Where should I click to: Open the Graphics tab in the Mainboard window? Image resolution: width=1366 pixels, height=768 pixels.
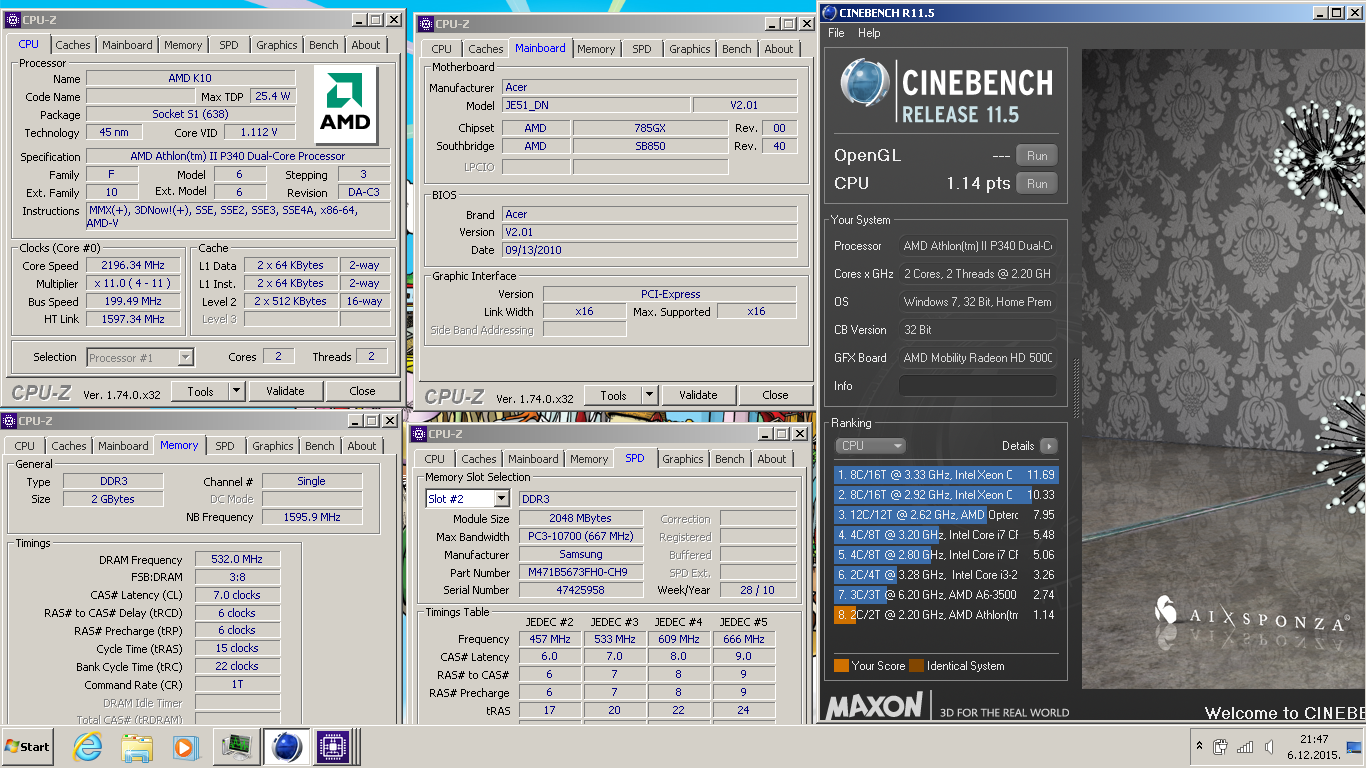point(690,49)
